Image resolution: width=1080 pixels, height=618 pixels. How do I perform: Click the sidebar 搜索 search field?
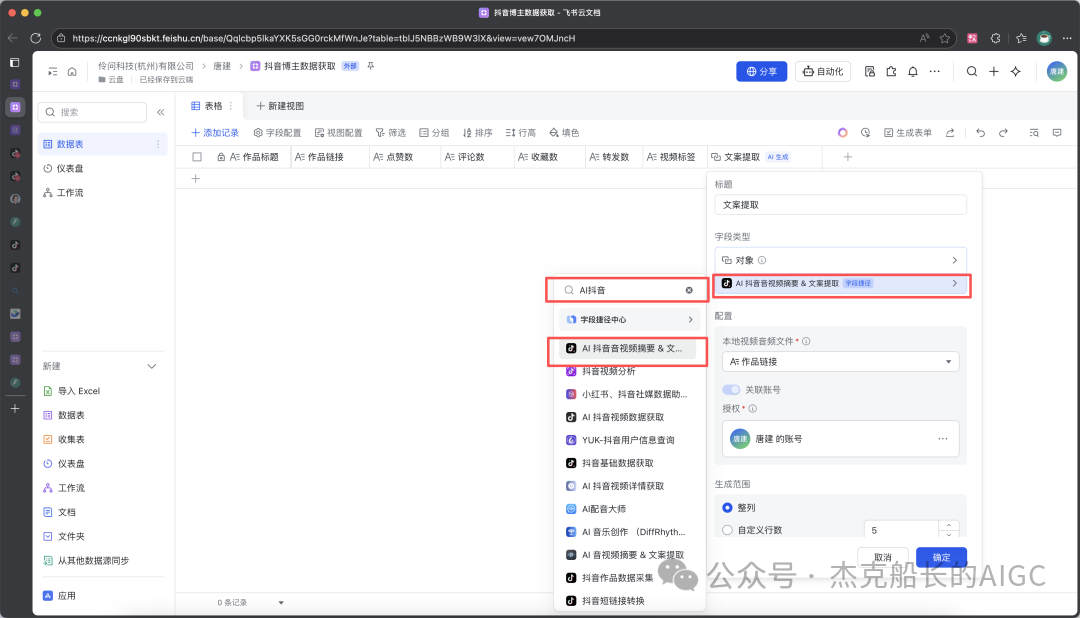coord(93,112)
